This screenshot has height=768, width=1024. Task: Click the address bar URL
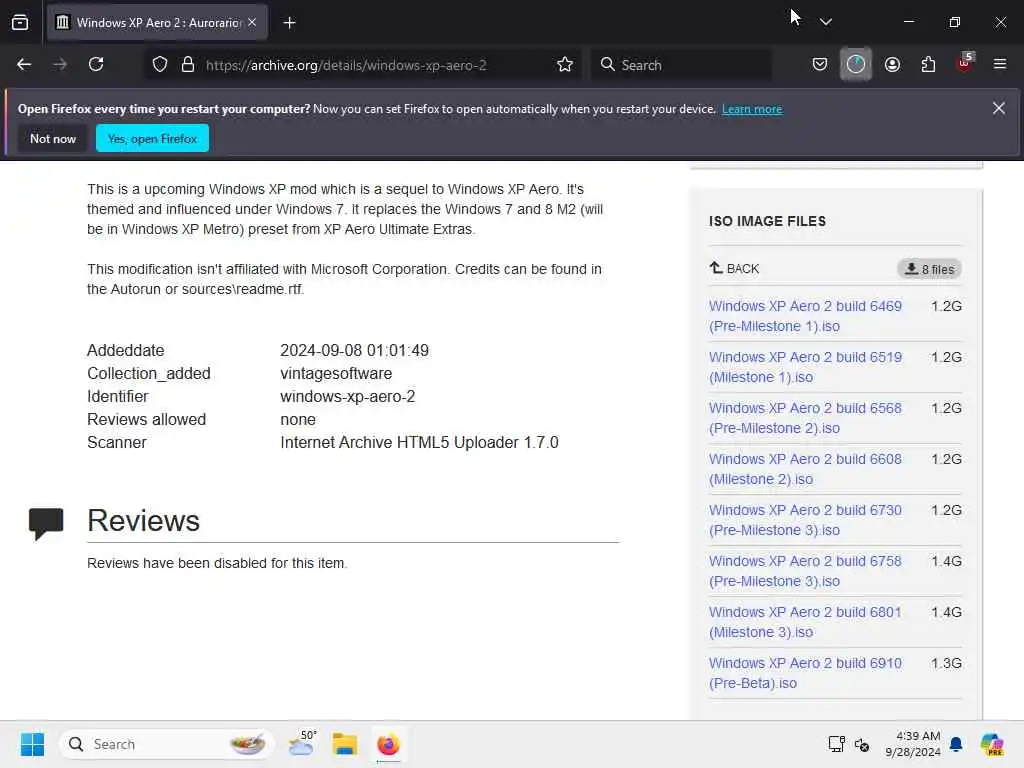coord(346,65)
